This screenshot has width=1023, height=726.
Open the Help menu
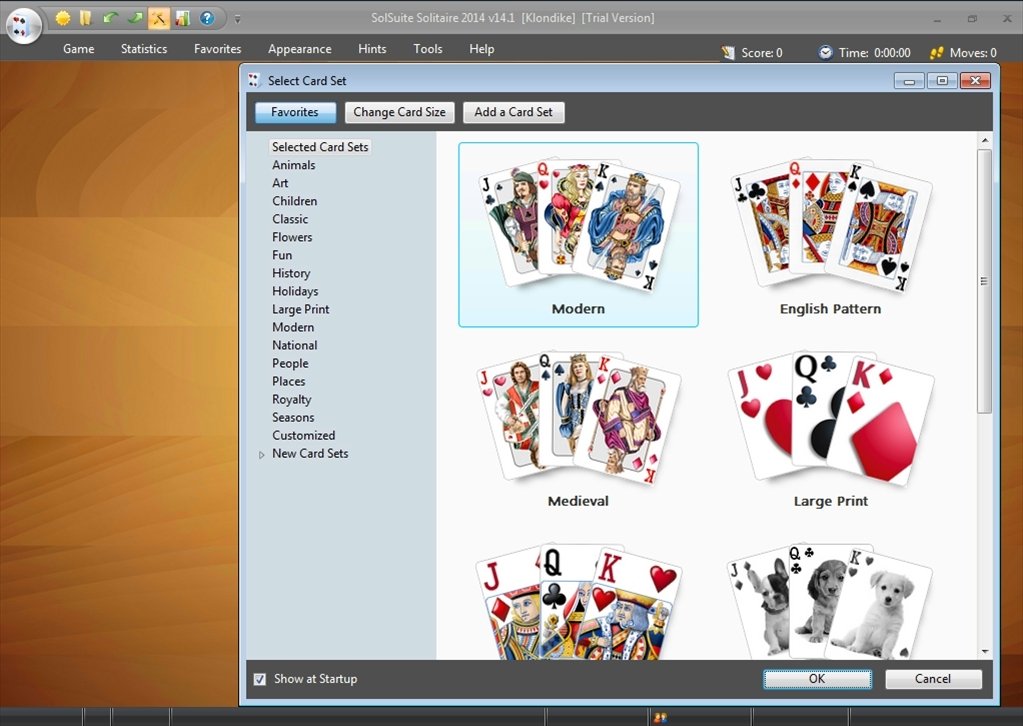[481, 49]
